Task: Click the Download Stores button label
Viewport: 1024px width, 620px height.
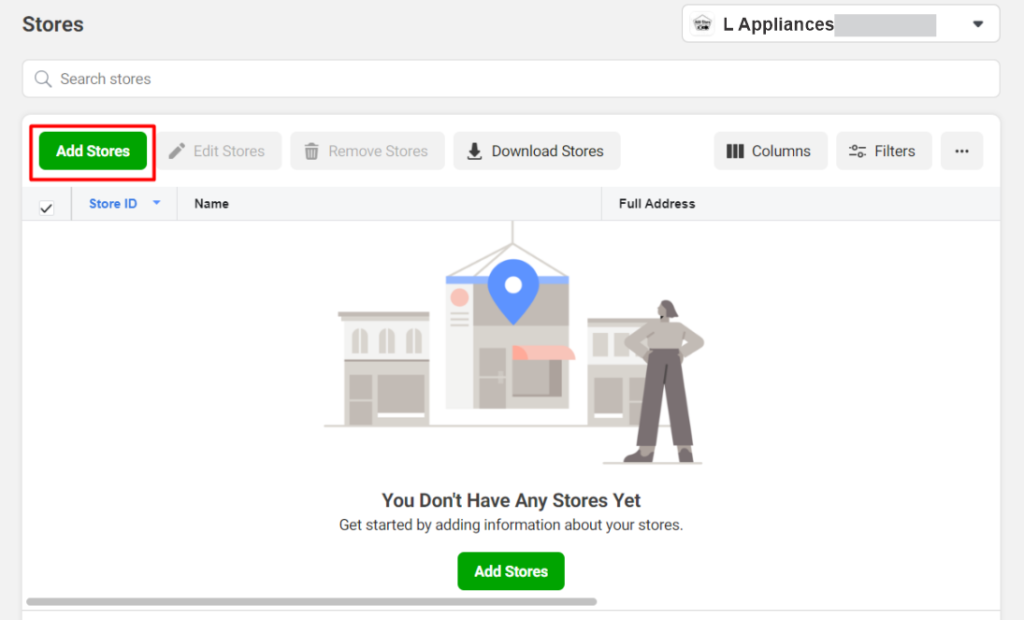Action: 547,152
